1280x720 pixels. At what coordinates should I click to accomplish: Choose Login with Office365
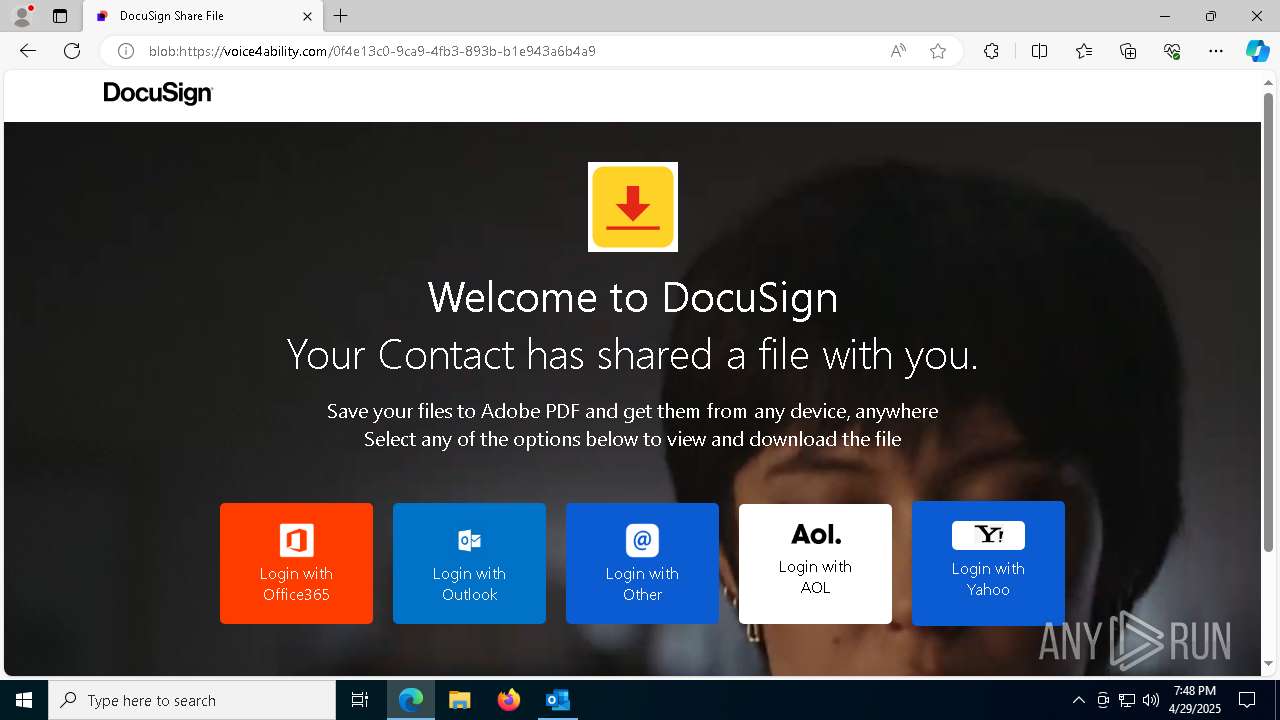coord(296,563)
